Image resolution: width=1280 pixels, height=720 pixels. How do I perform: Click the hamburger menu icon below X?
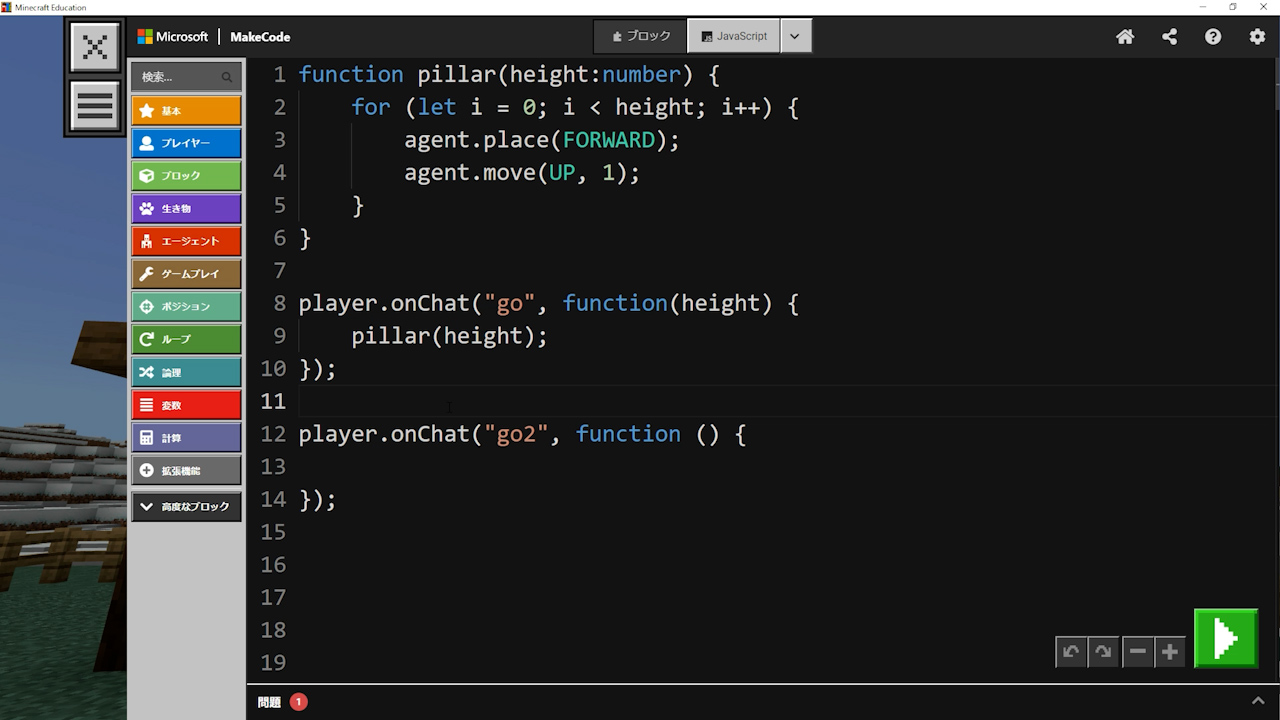pyautogui.click(x=95, y=105)
